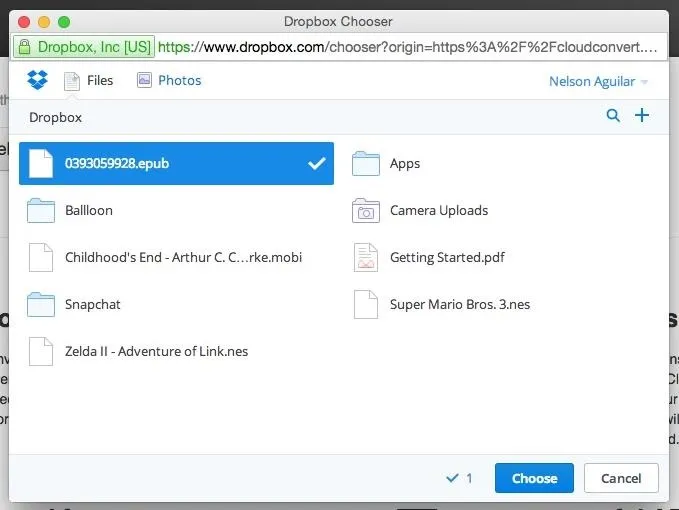This screenshot has width=679, height=510.
Task: Deselect 0393059928.epub via its checkmark
Action: [x=317, y=163]
